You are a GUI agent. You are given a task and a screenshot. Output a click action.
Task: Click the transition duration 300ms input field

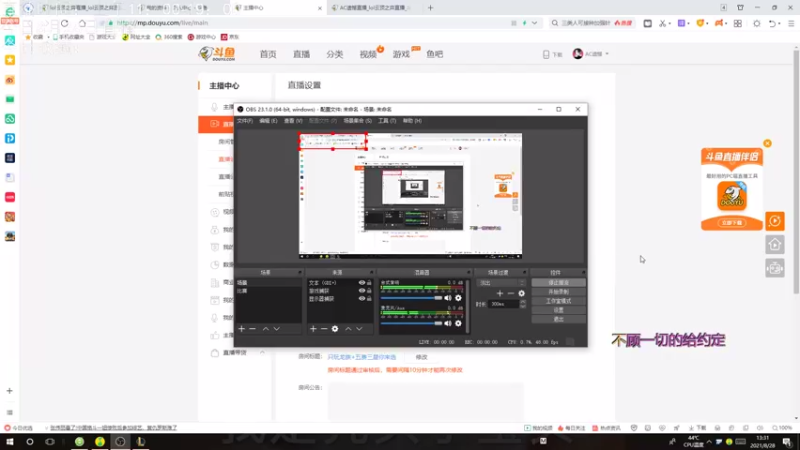point(503,304)
